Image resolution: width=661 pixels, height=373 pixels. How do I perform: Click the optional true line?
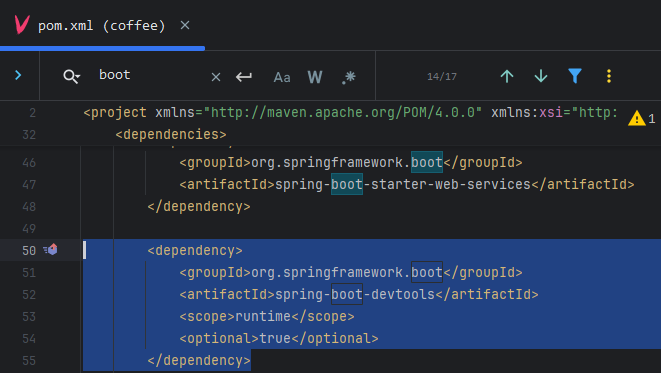tap(279, 338)
